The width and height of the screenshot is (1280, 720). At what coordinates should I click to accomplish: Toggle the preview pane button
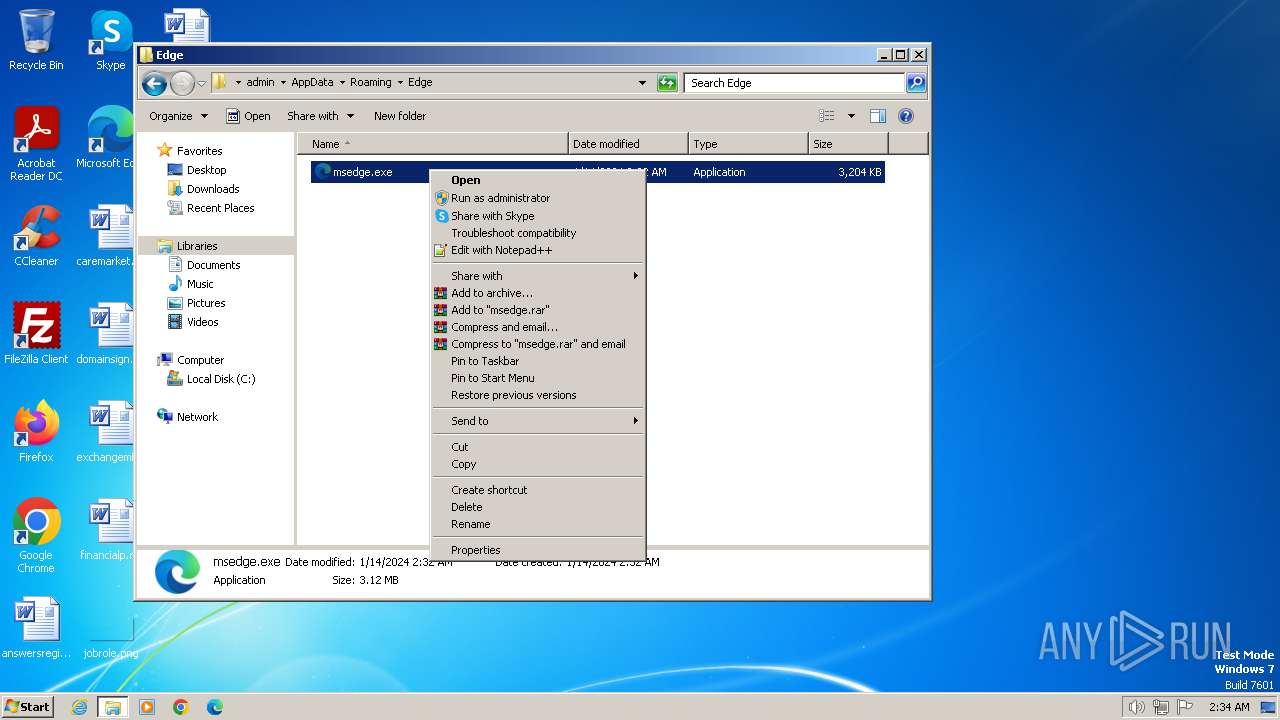pos(877,116)
